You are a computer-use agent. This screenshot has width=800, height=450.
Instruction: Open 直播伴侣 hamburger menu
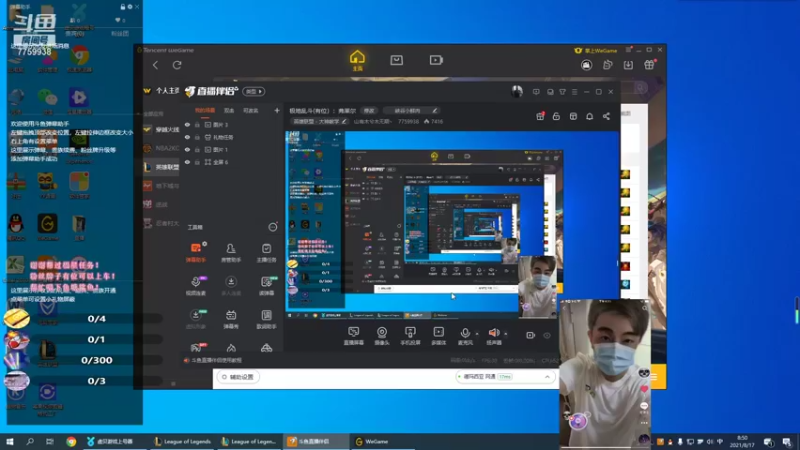574,92
